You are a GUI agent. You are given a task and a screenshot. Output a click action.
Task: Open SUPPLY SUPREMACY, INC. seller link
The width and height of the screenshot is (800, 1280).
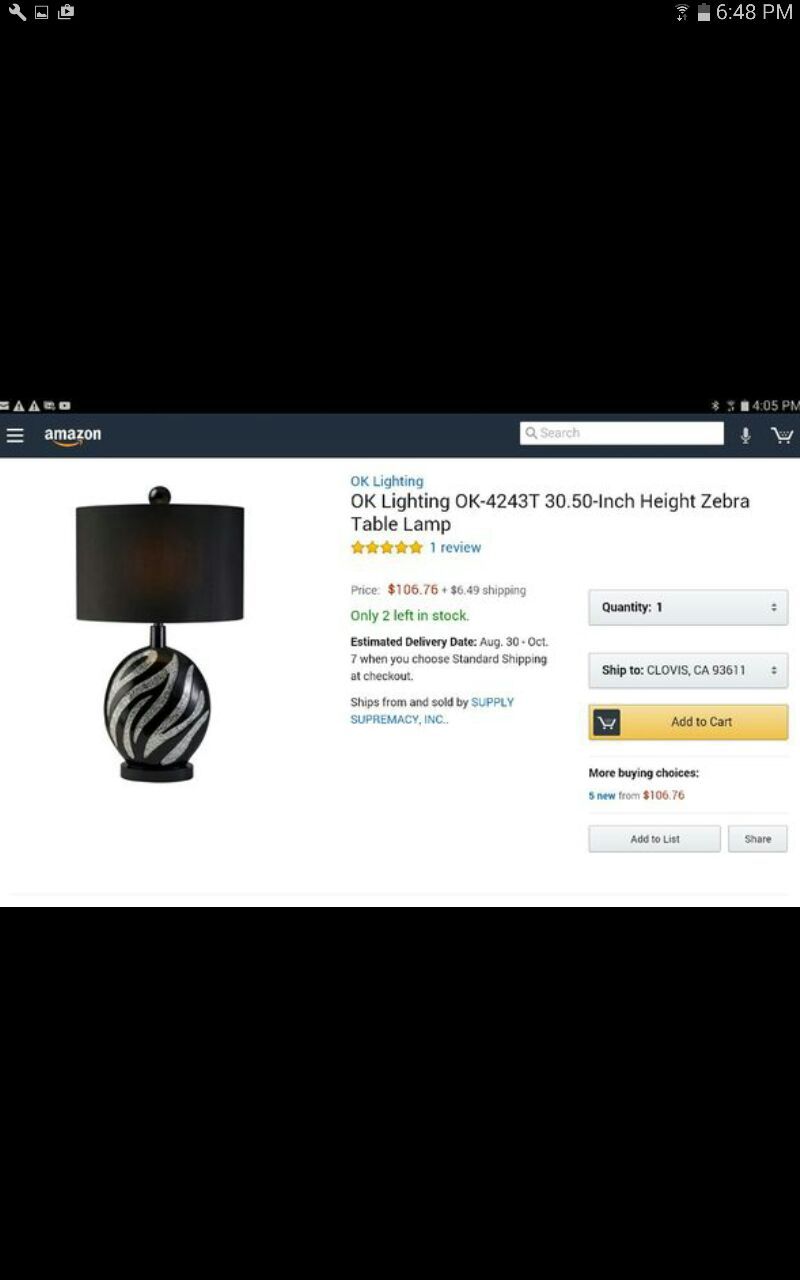coord(432,711)
